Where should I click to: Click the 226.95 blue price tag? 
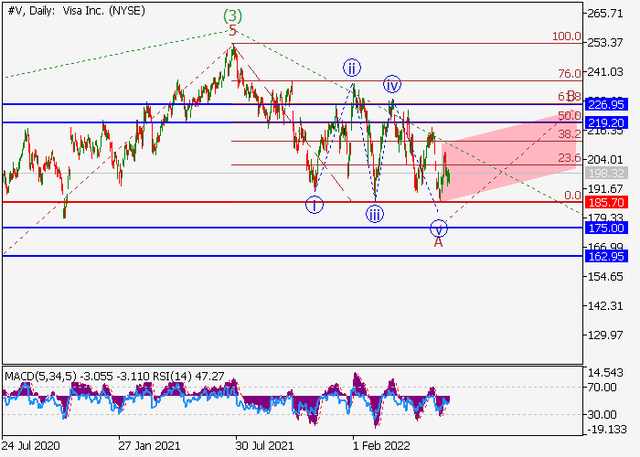pyautogui.click(x=606, y=104)
